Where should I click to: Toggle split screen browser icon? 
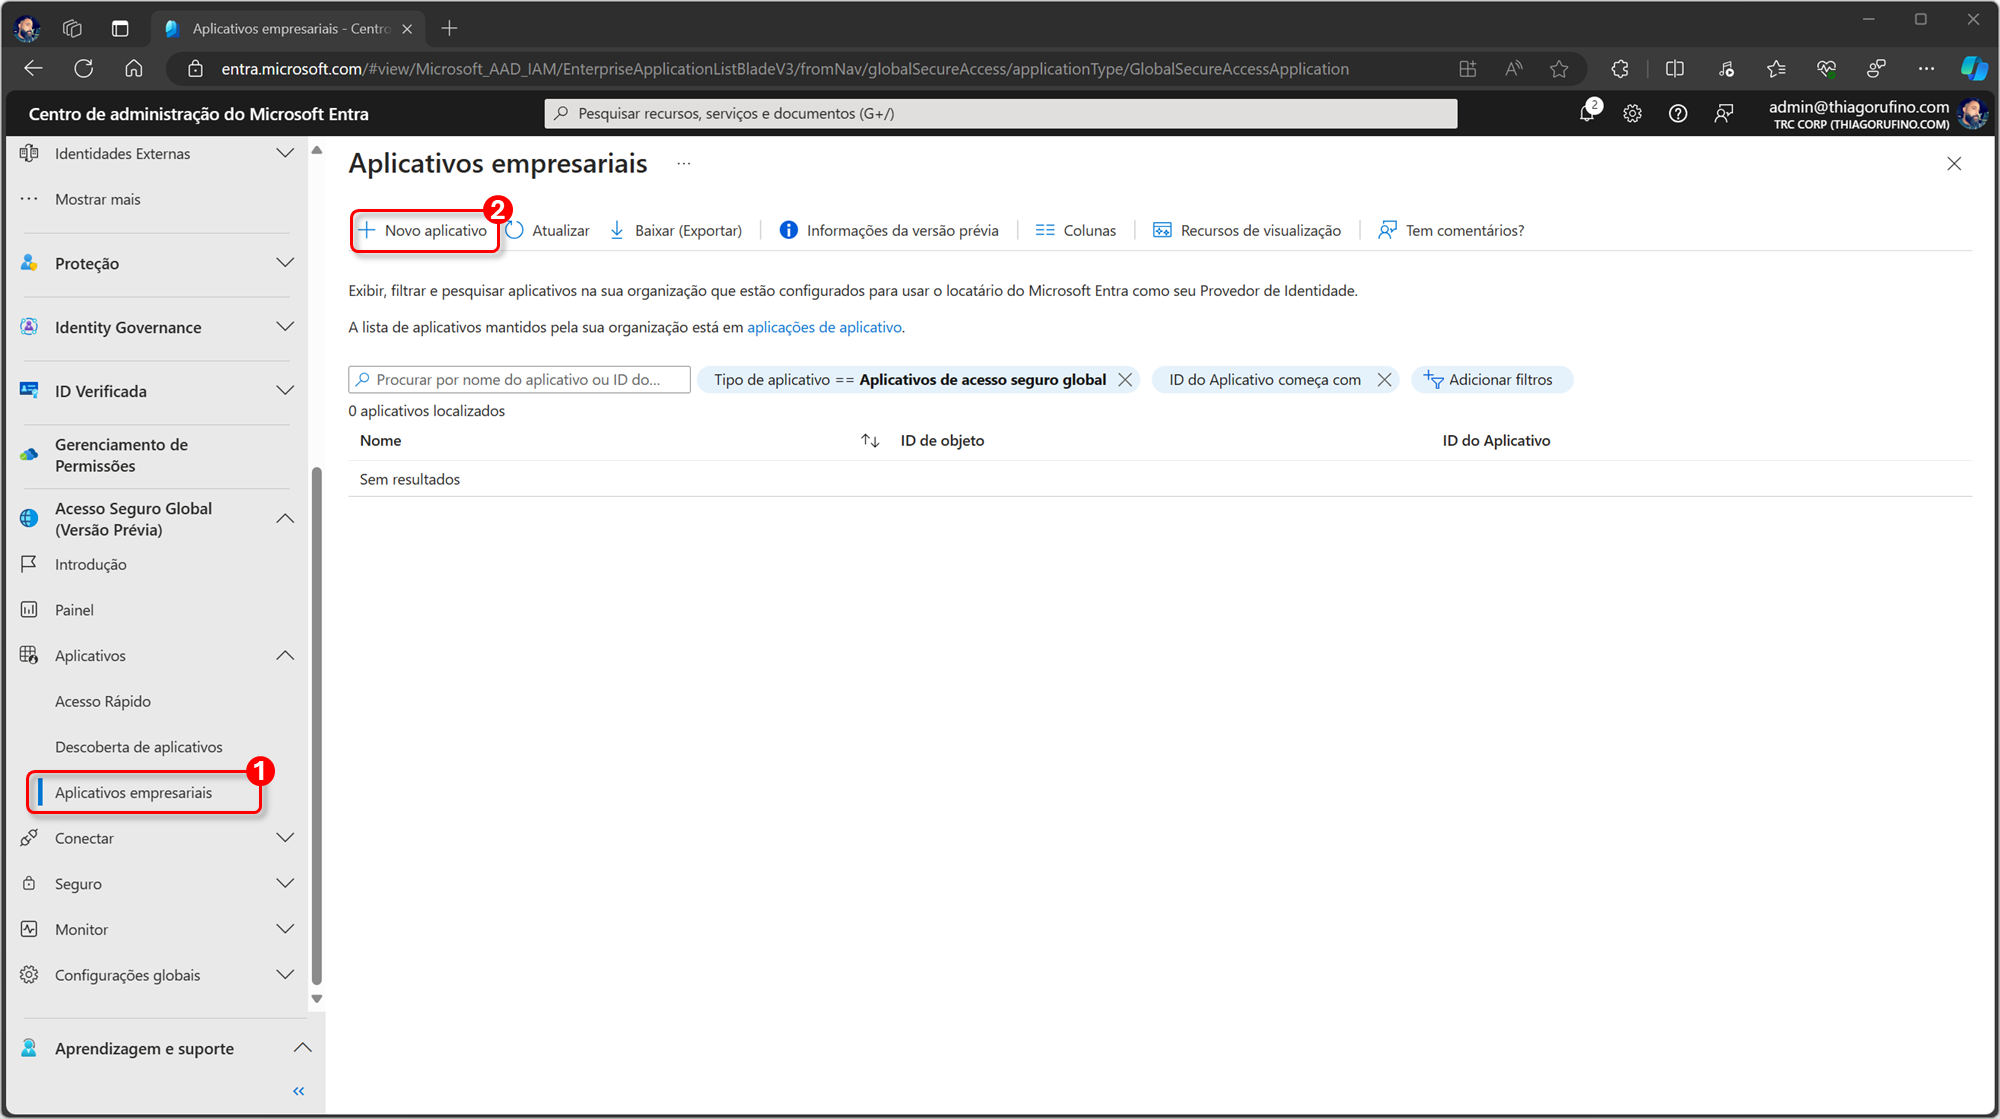coord(1675,68)
